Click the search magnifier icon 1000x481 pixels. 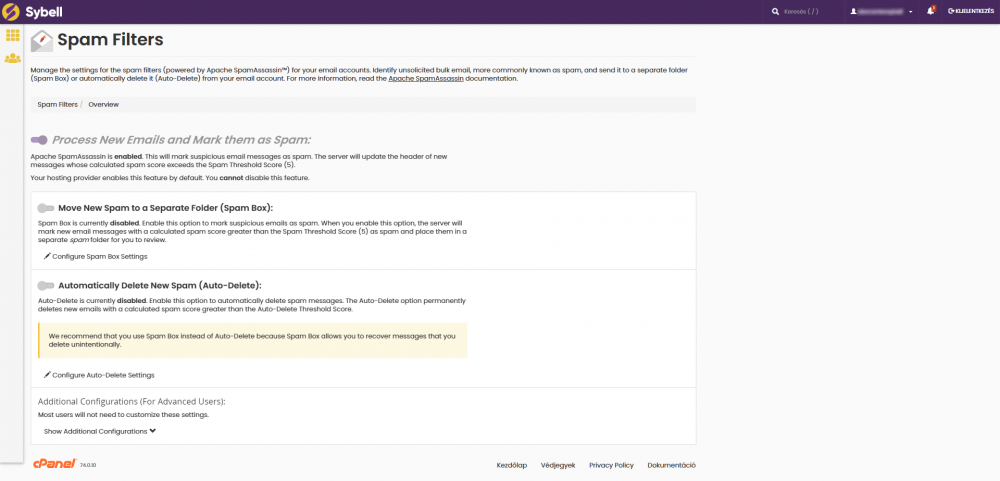[776, 11]
